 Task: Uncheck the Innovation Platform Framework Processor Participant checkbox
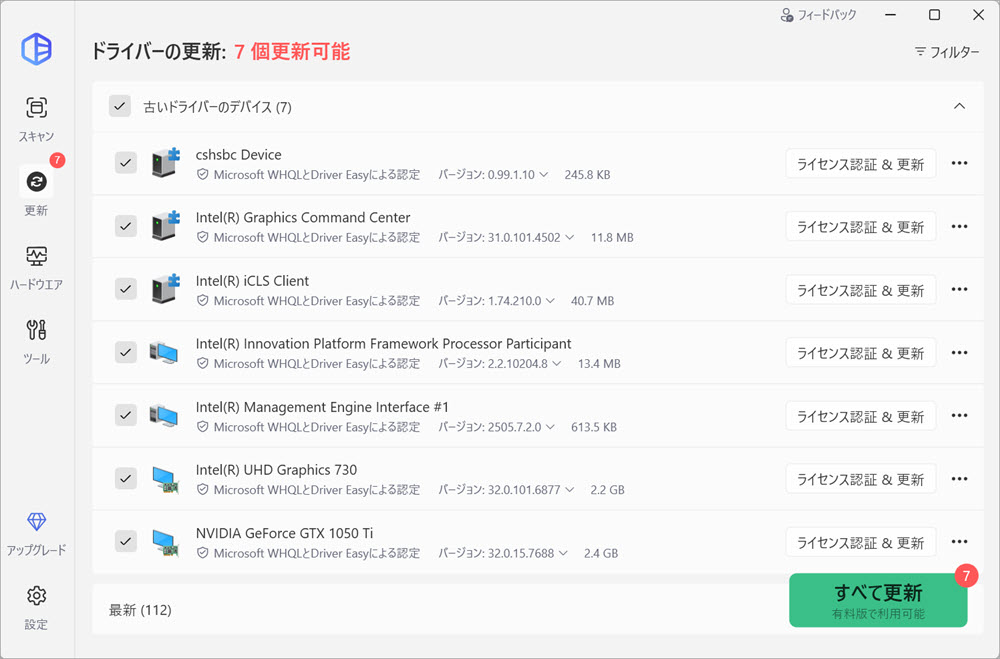[x=126, y=352]
